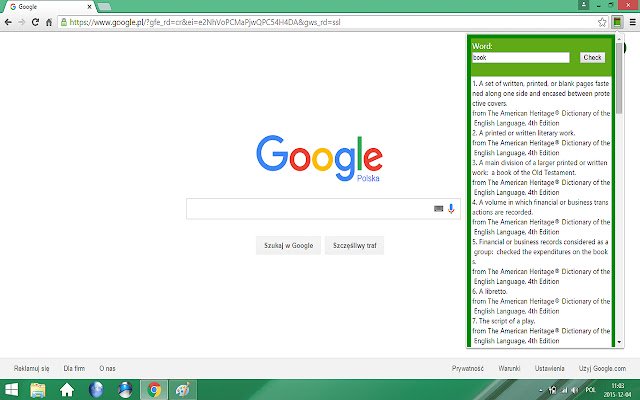Click the Chrome icon on the taskbar
This screenshot has height=400, width=640.
point(154,390)
